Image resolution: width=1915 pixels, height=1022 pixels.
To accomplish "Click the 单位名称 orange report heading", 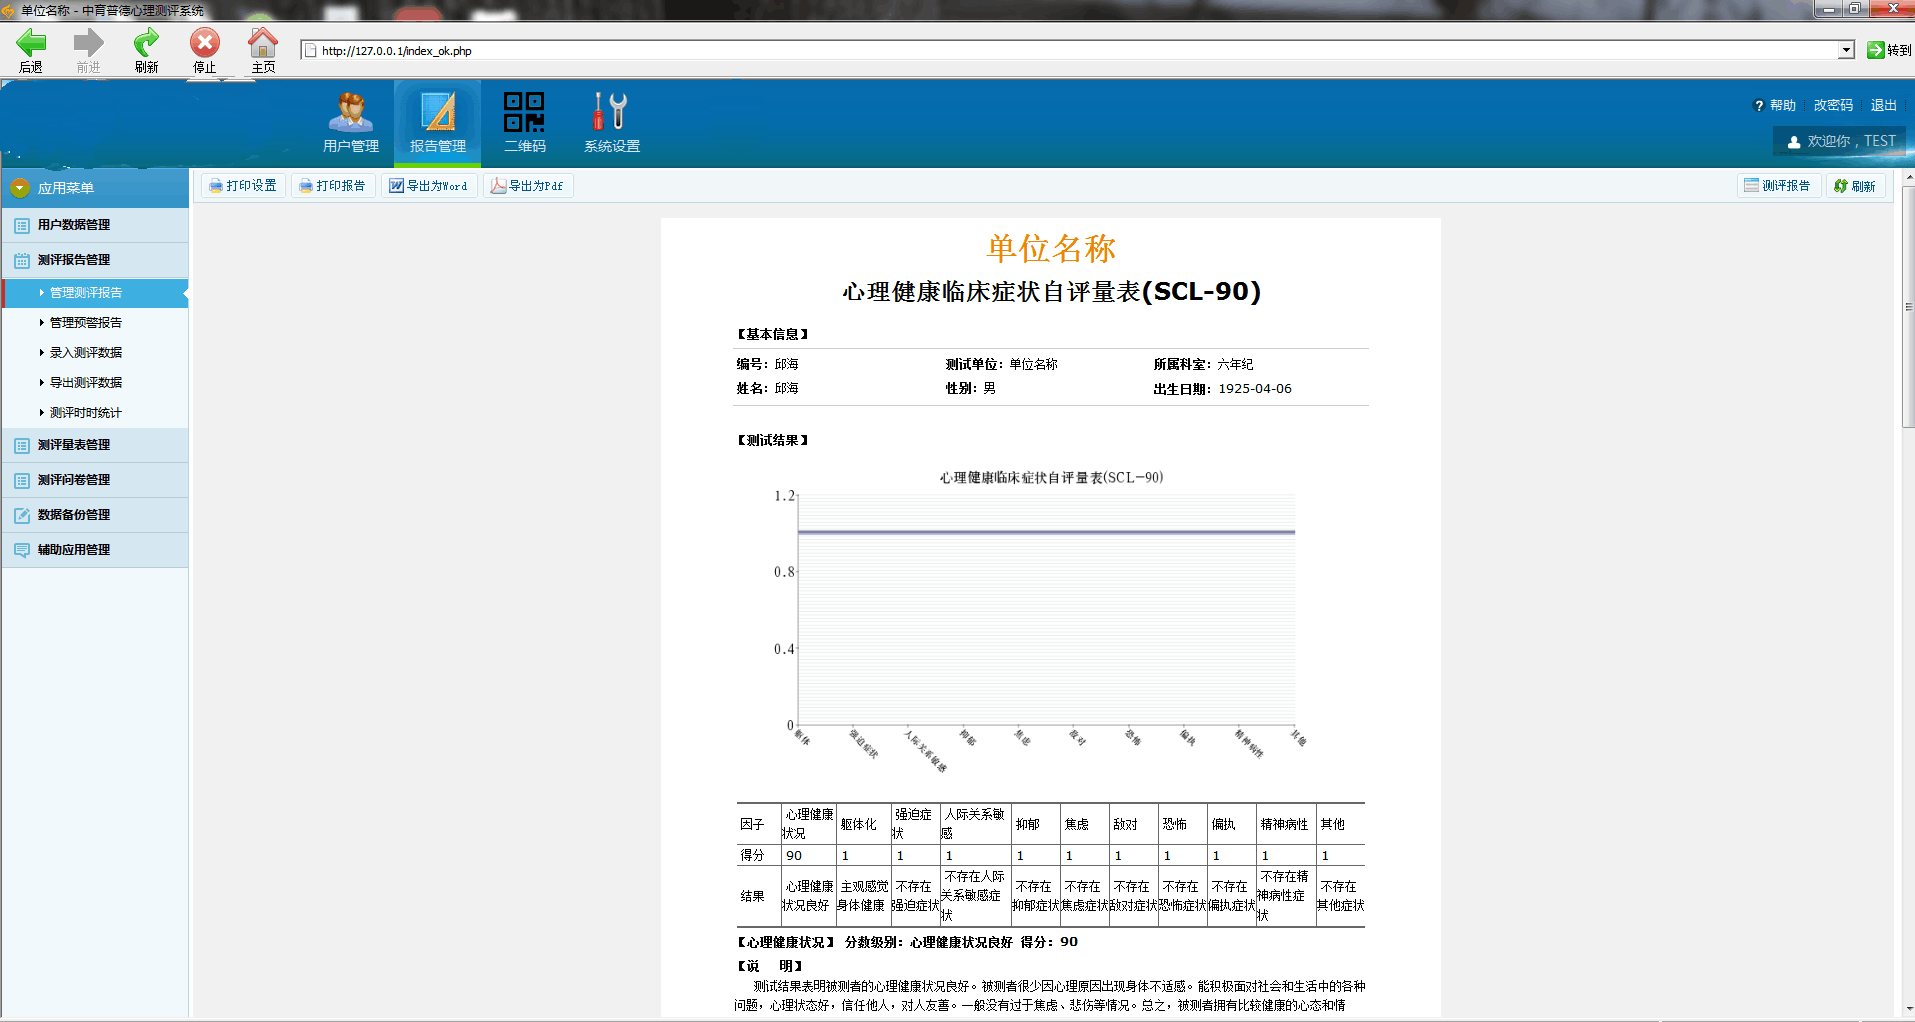I will (x=1051, y=249).
